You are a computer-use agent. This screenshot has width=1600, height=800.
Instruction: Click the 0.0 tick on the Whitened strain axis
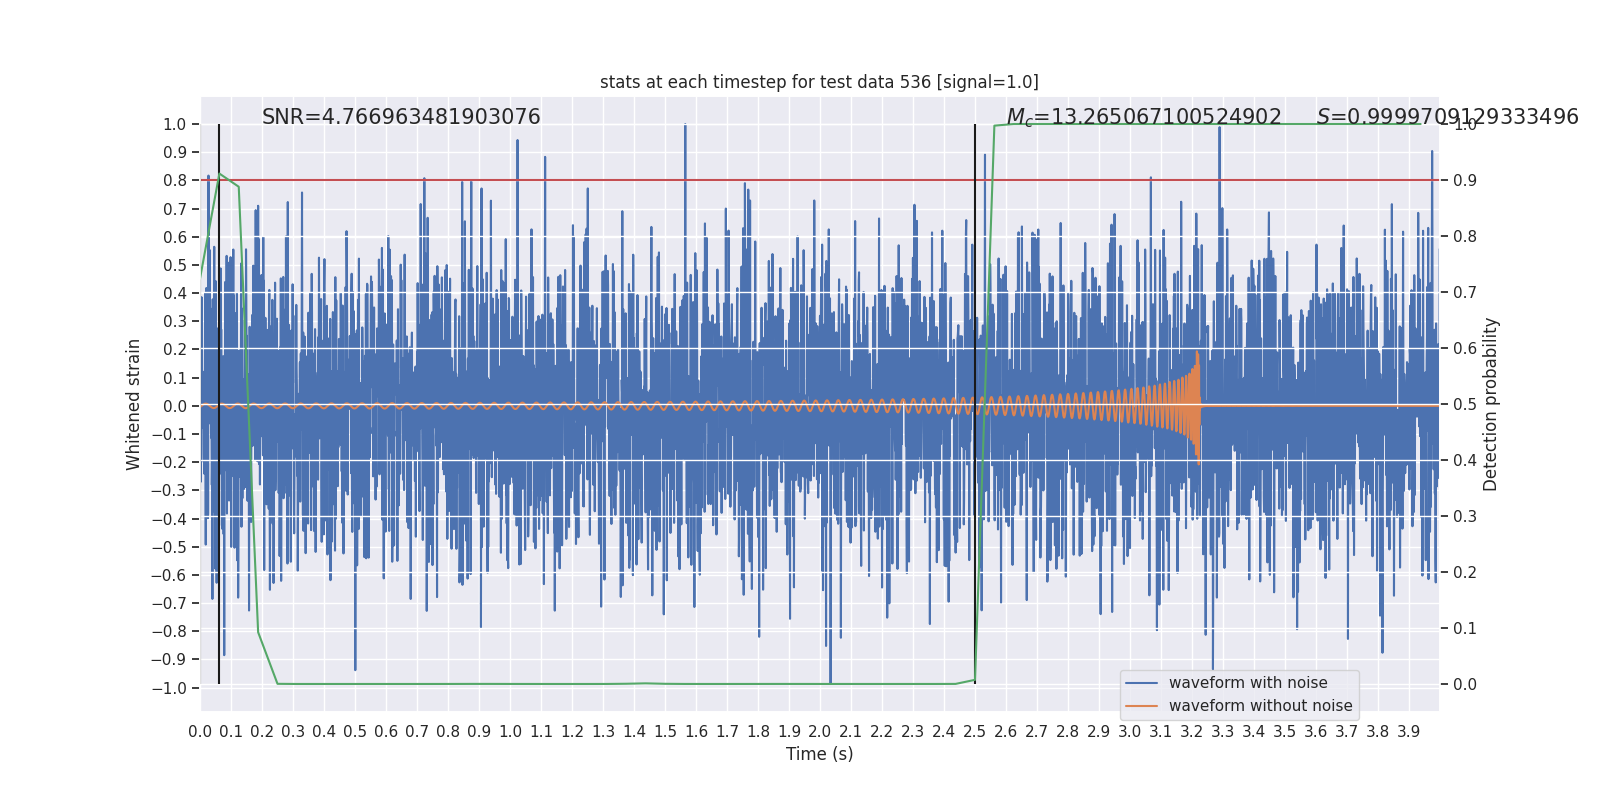[175, 406]
